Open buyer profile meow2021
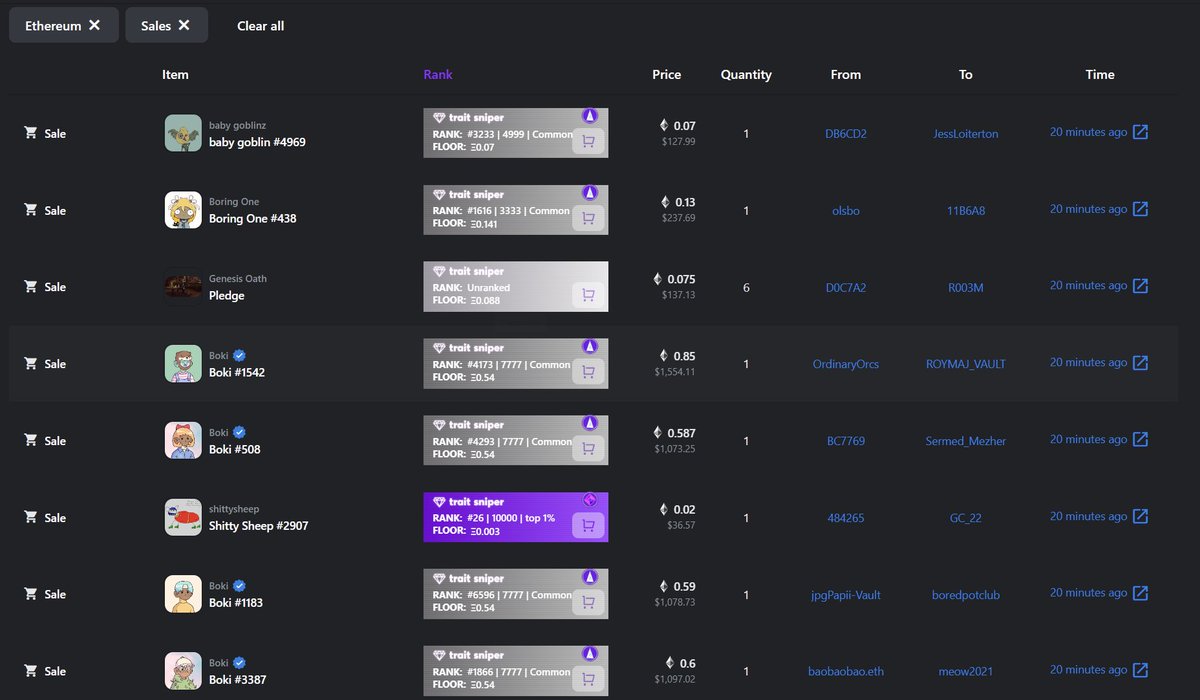The image size is (1200, 700). pos(966,671)
